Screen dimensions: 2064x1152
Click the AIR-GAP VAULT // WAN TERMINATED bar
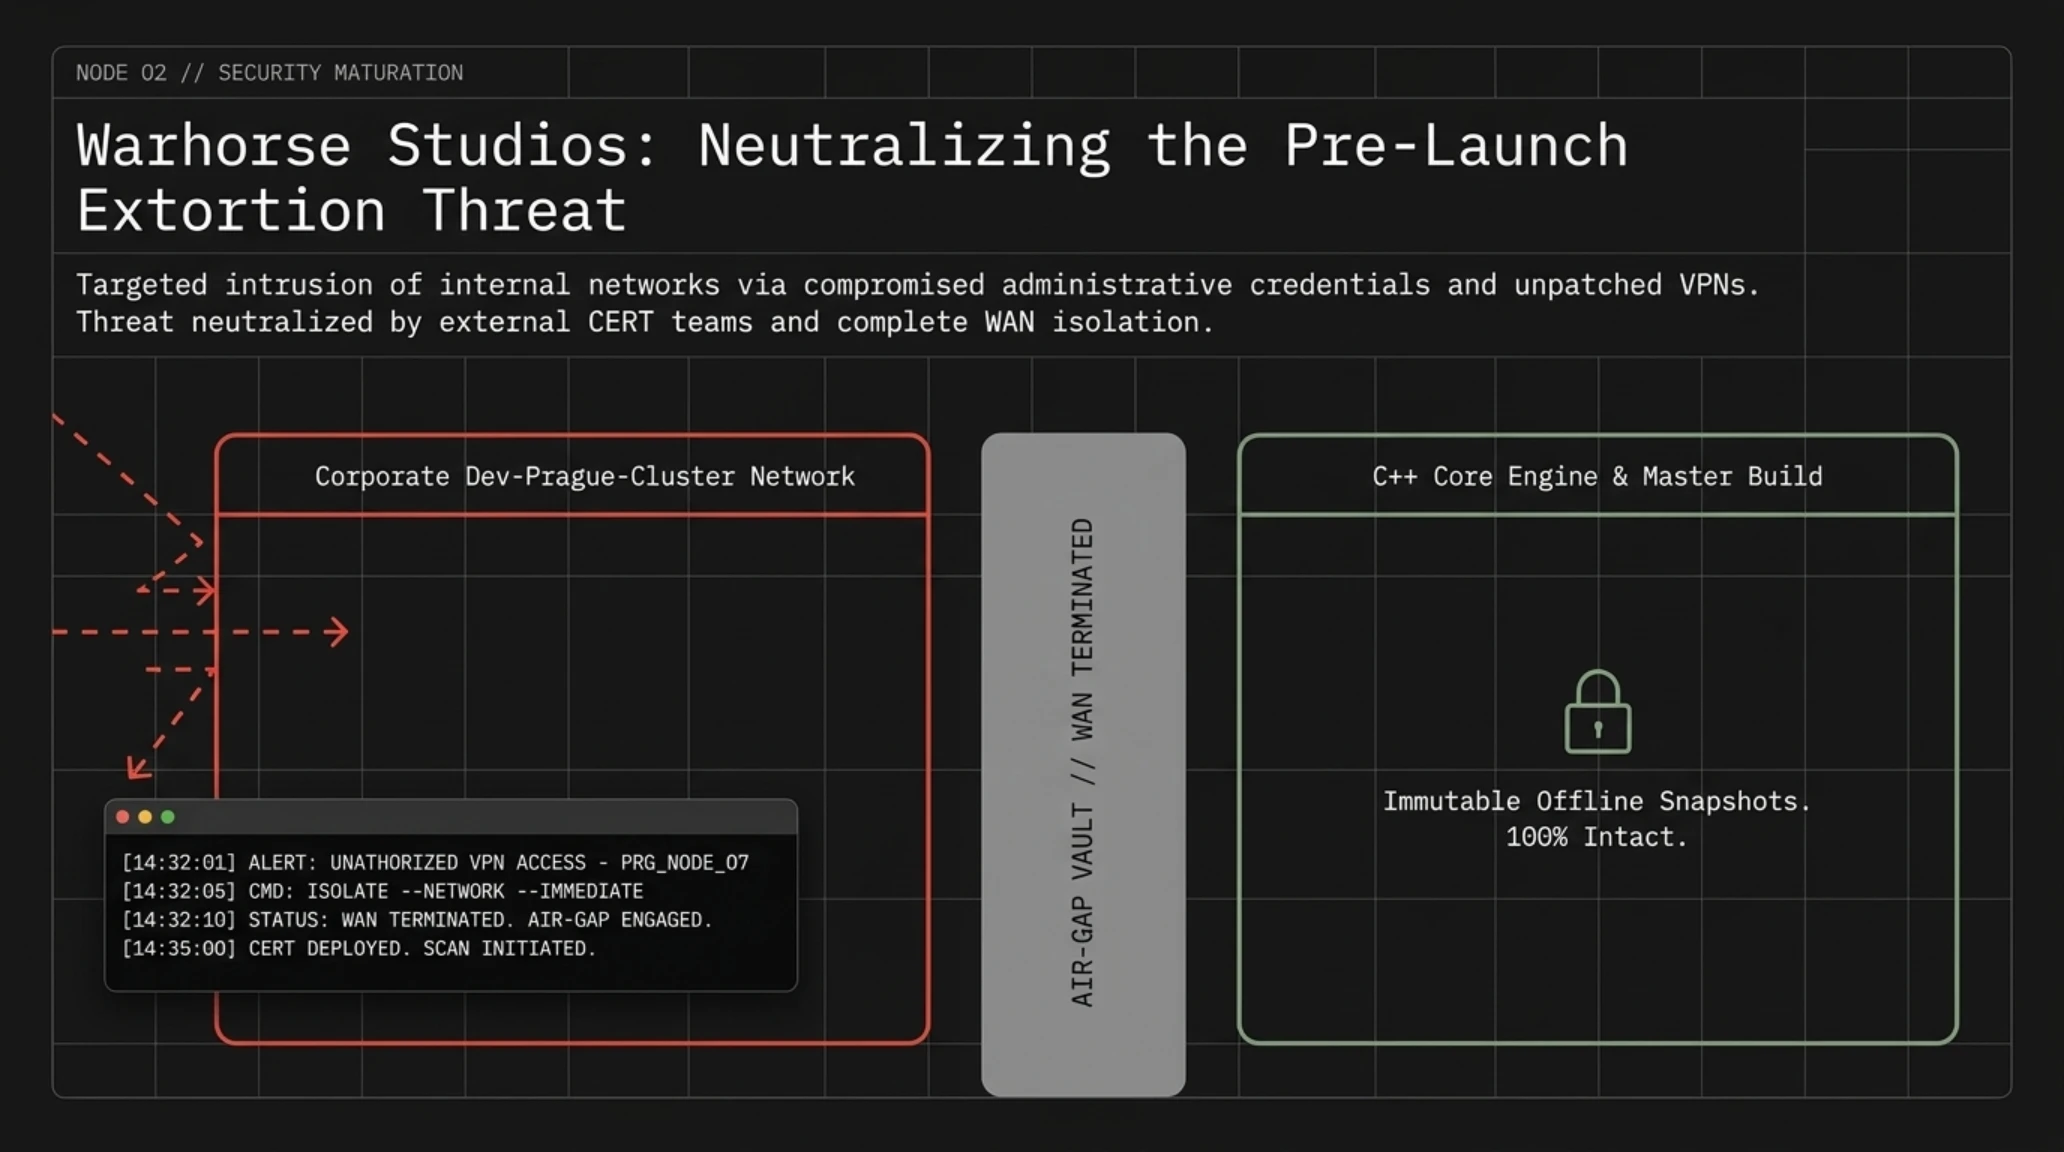tap(1083, 764)
